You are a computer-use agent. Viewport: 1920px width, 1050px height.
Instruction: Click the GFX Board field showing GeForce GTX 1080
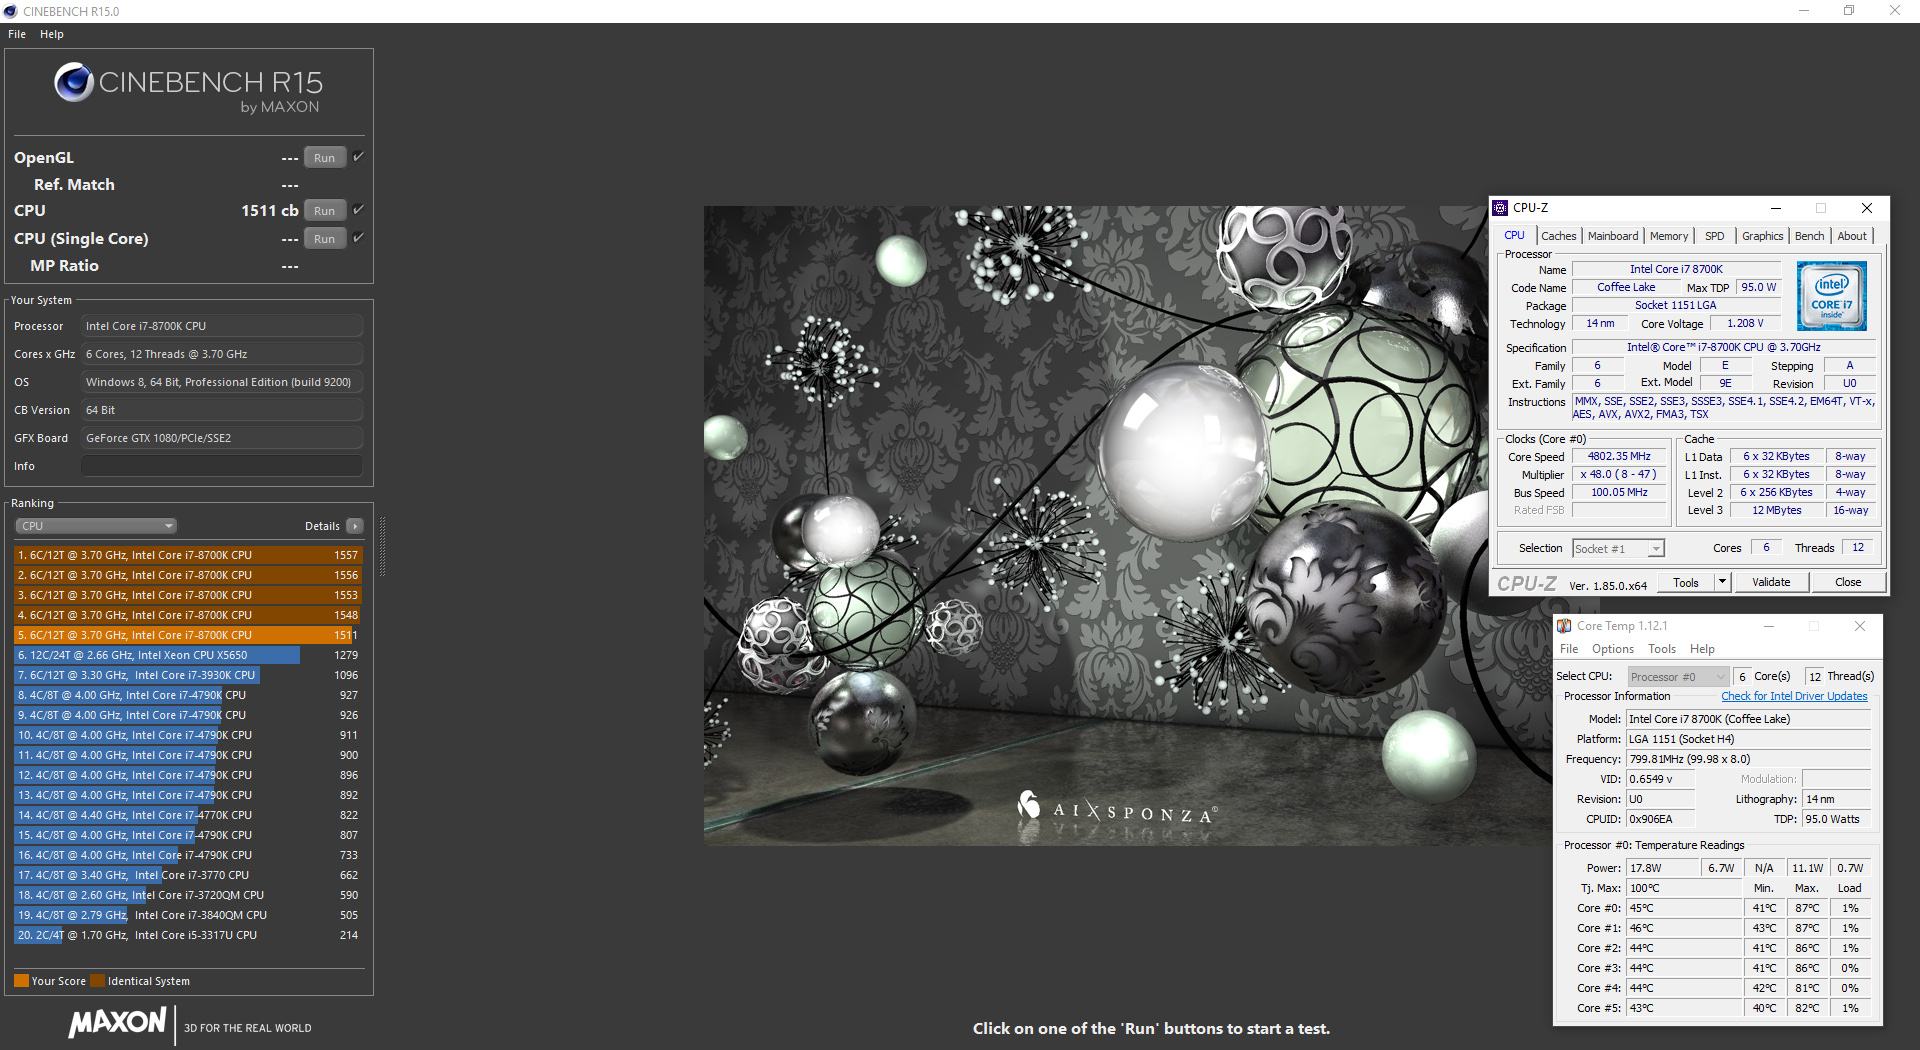pyautogui.click(x=222, y=438)
